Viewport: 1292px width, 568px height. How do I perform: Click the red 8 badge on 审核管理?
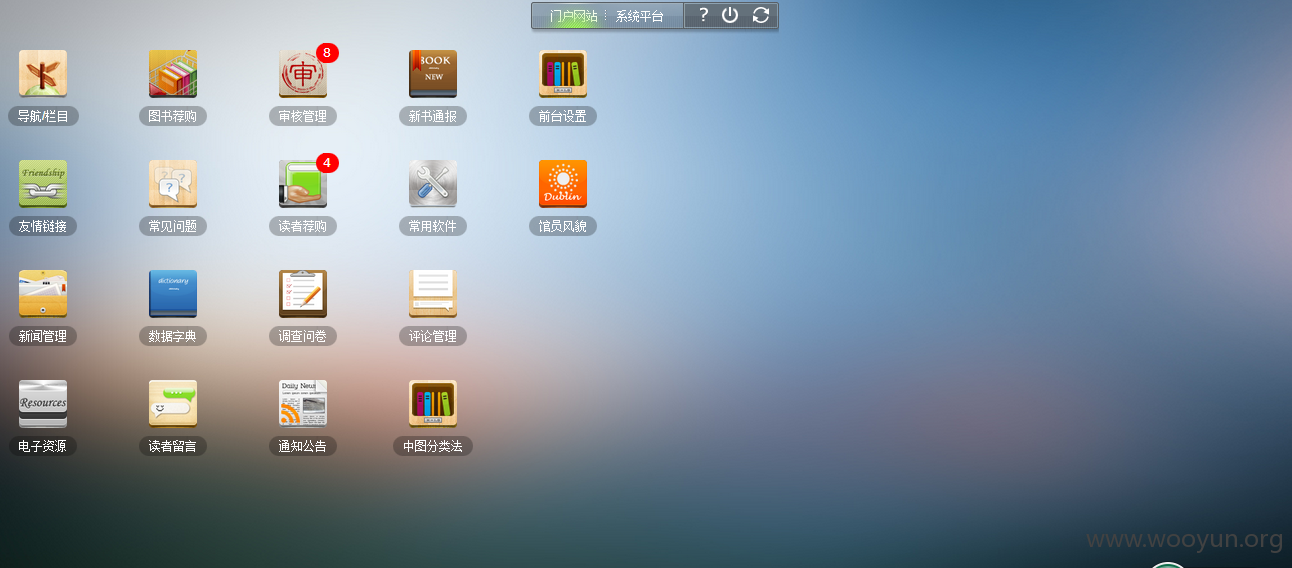click(327, 53)
